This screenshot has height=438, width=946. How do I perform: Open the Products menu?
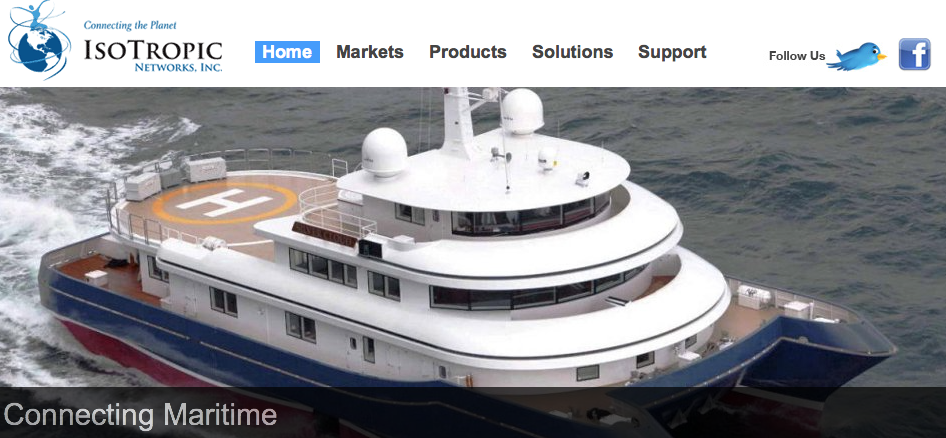pos(468,52)
